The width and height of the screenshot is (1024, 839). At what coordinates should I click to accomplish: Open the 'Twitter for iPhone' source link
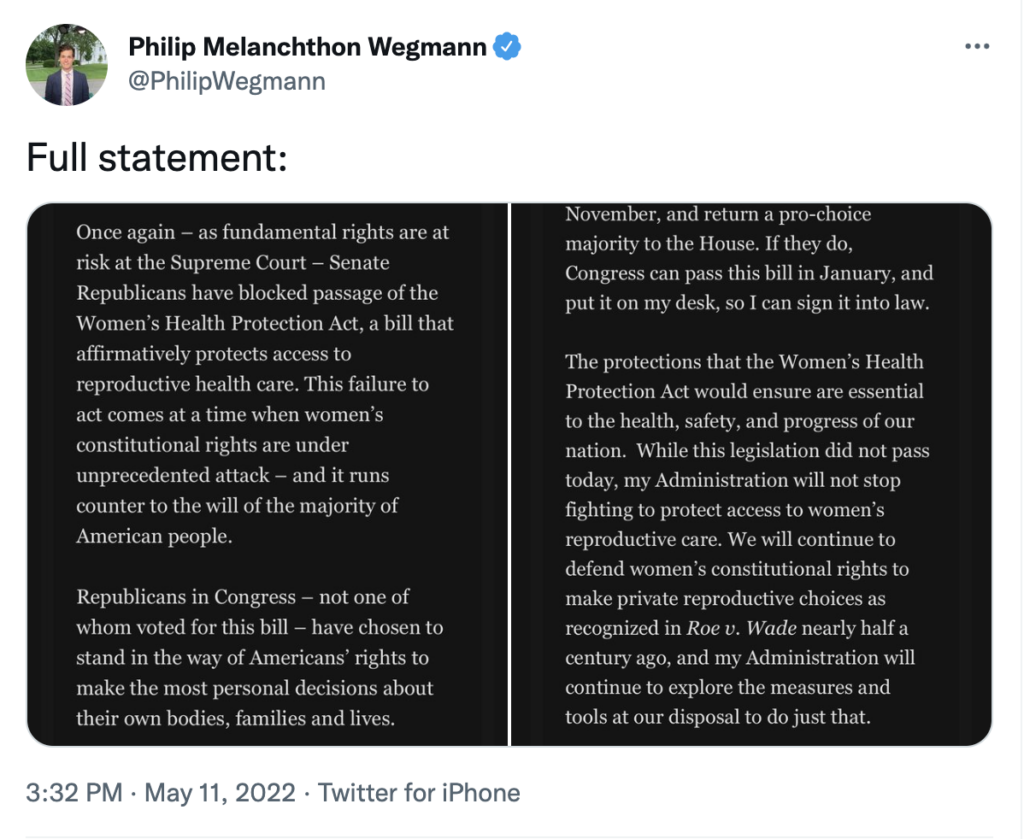(x=419, y=793)
